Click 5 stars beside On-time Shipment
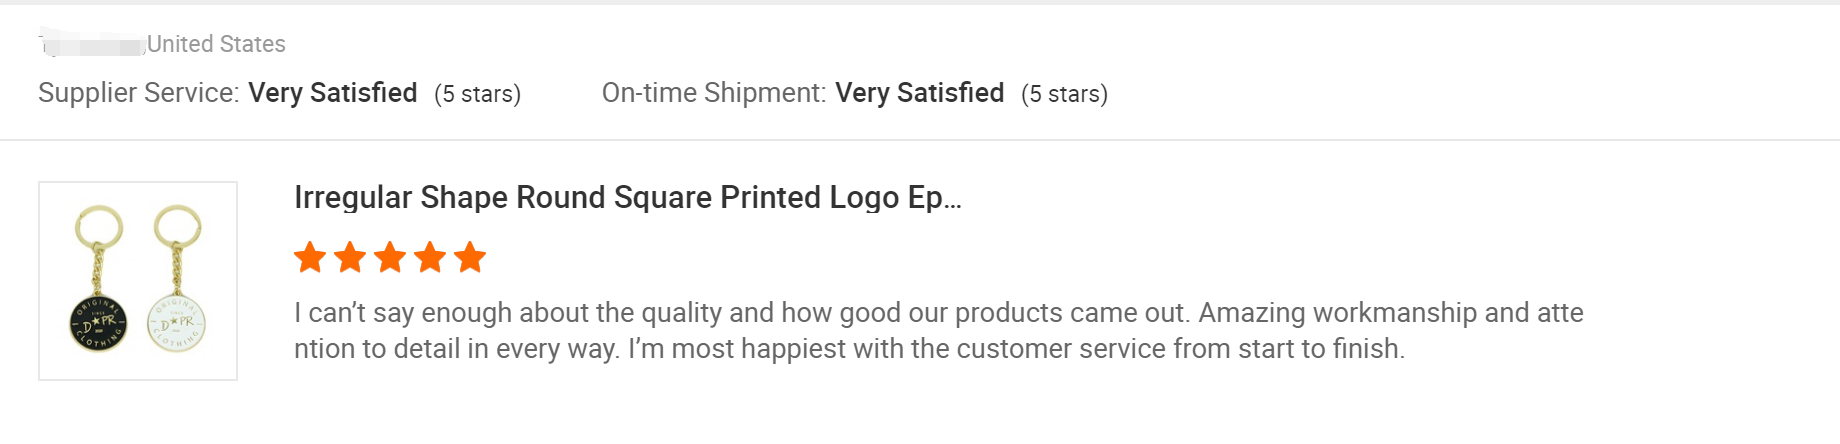The width and height of the screenshot is (1840, 444). coord(1064,94)
